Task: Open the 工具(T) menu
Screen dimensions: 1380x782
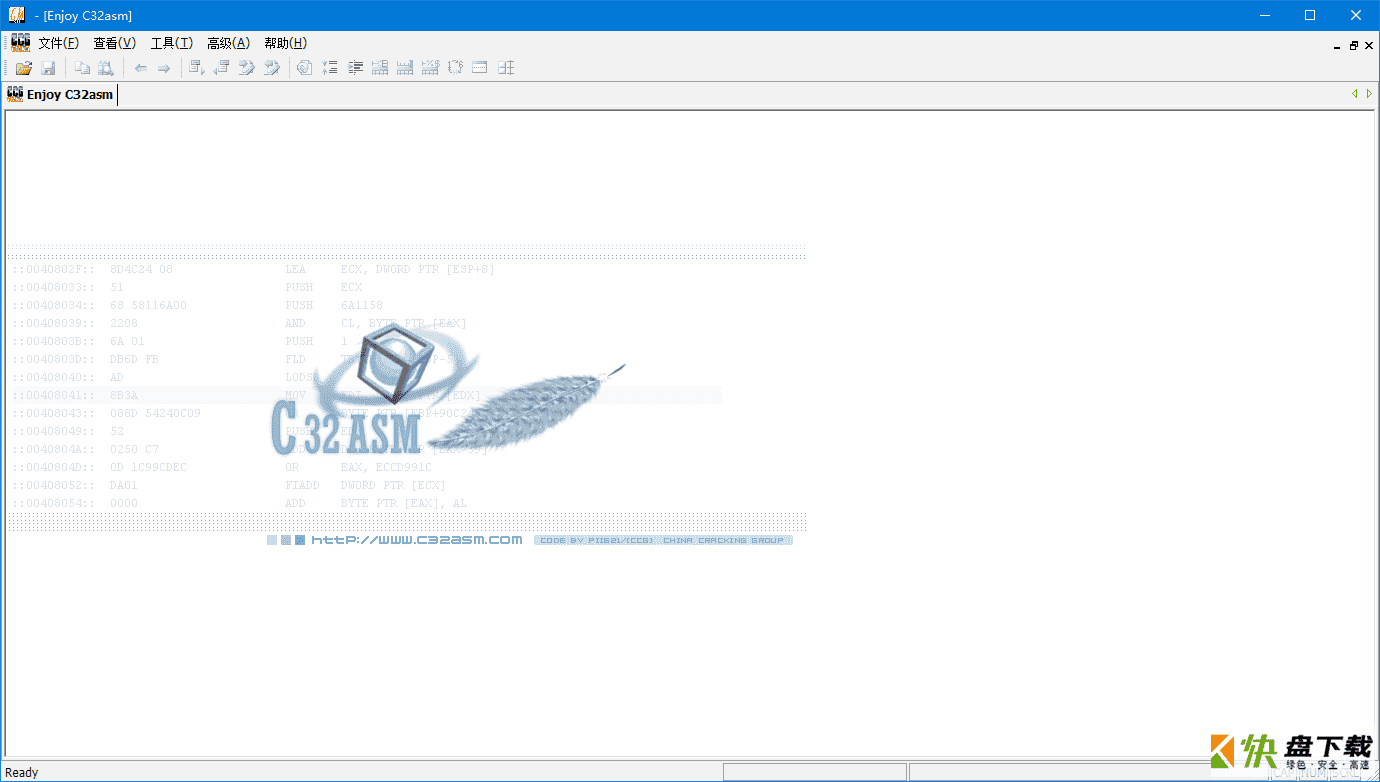Action: pos(172,43)
